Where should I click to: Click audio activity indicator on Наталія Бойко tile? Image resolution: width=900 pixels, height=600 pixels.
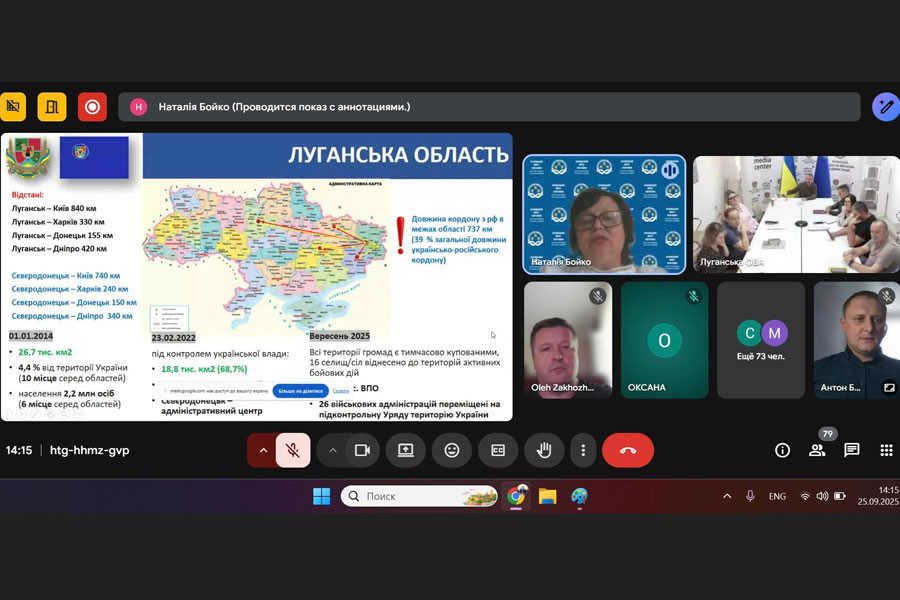click(670, 170)
